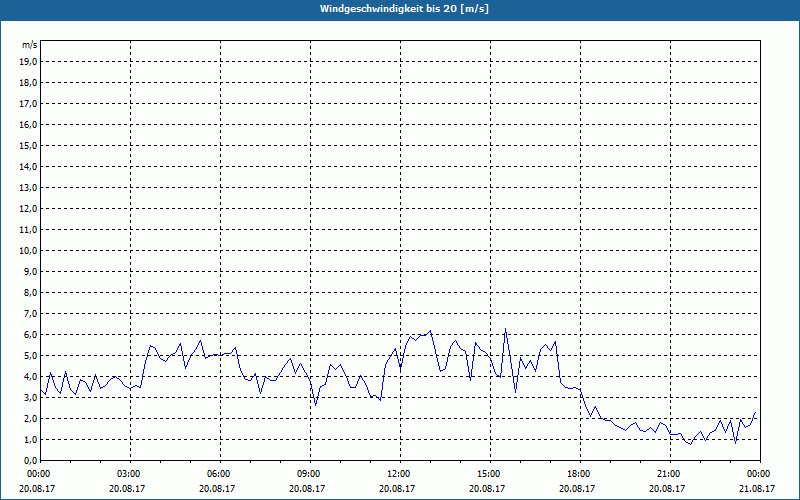Viewport: 800px width, 500px height.
Task: Click the 06:00 time axis label
Action: tap(220, 474)
